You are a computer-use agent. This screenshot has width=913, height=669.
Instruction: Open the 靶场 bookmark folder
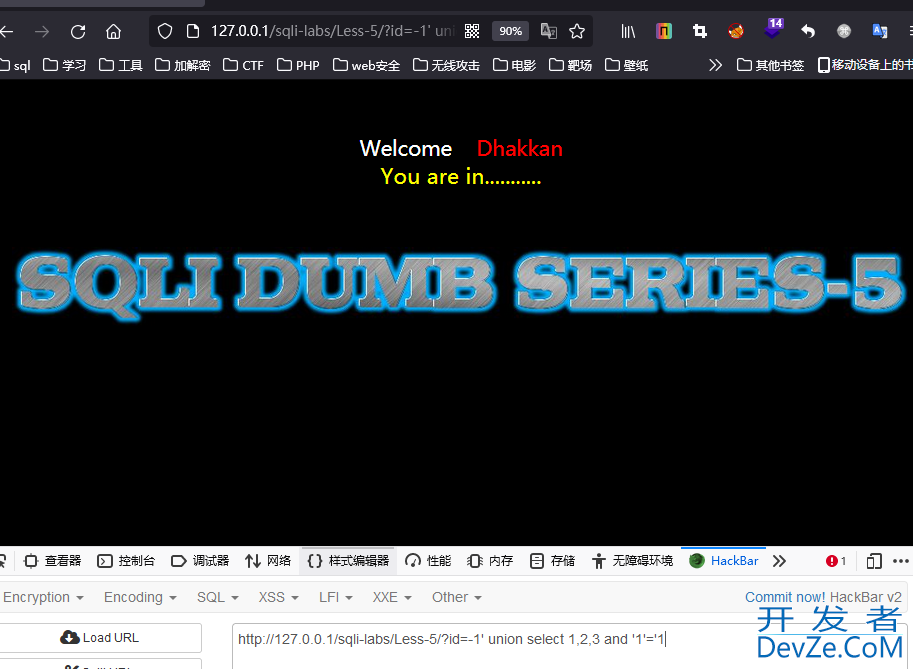pos(570,65)
